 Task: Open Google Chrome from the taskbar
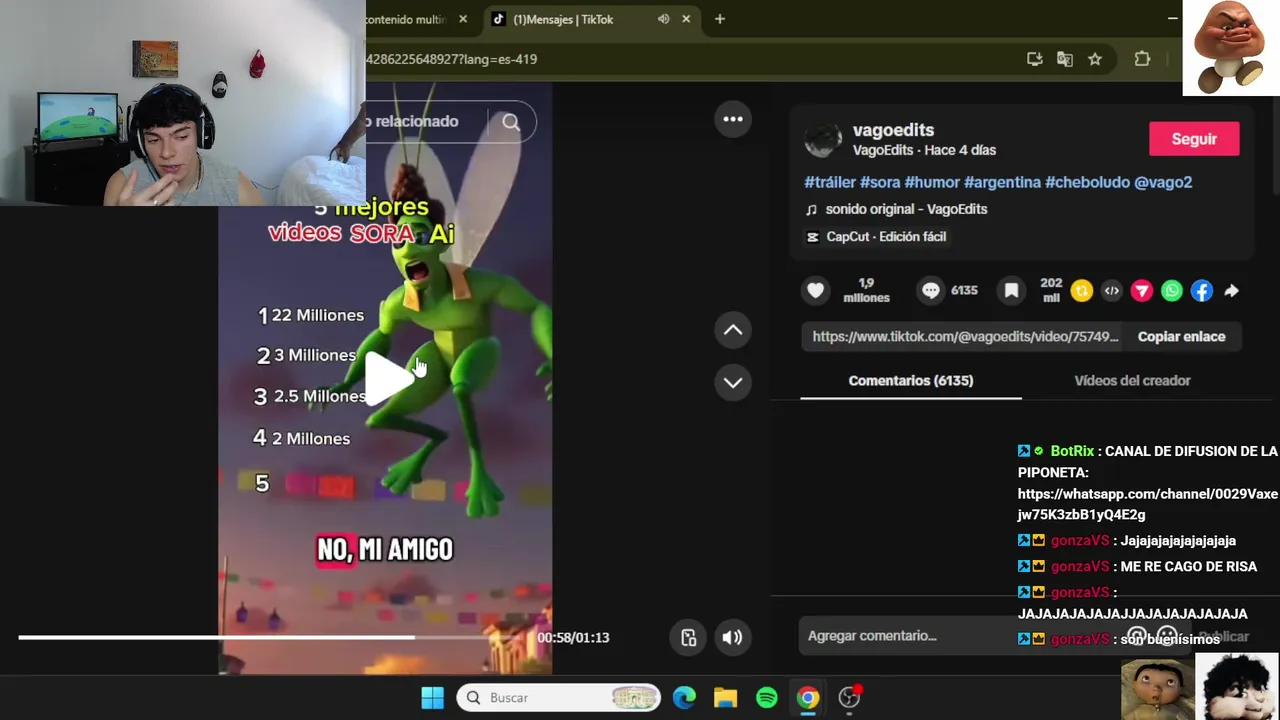[808, 698]
